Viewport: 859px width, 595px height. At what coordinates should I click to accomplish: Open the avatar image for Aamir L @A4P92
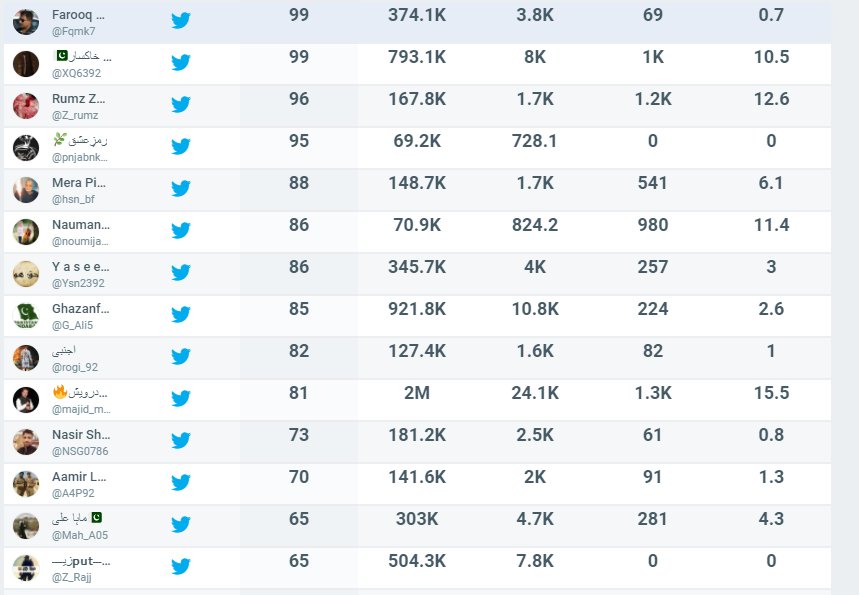(26, 484)
